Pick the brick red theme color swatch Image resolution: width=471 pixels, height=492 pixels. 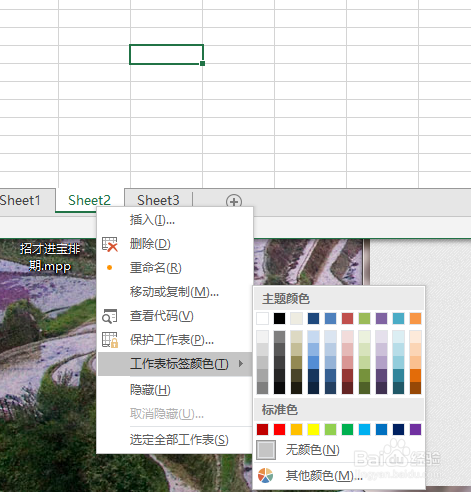(347, 318)
